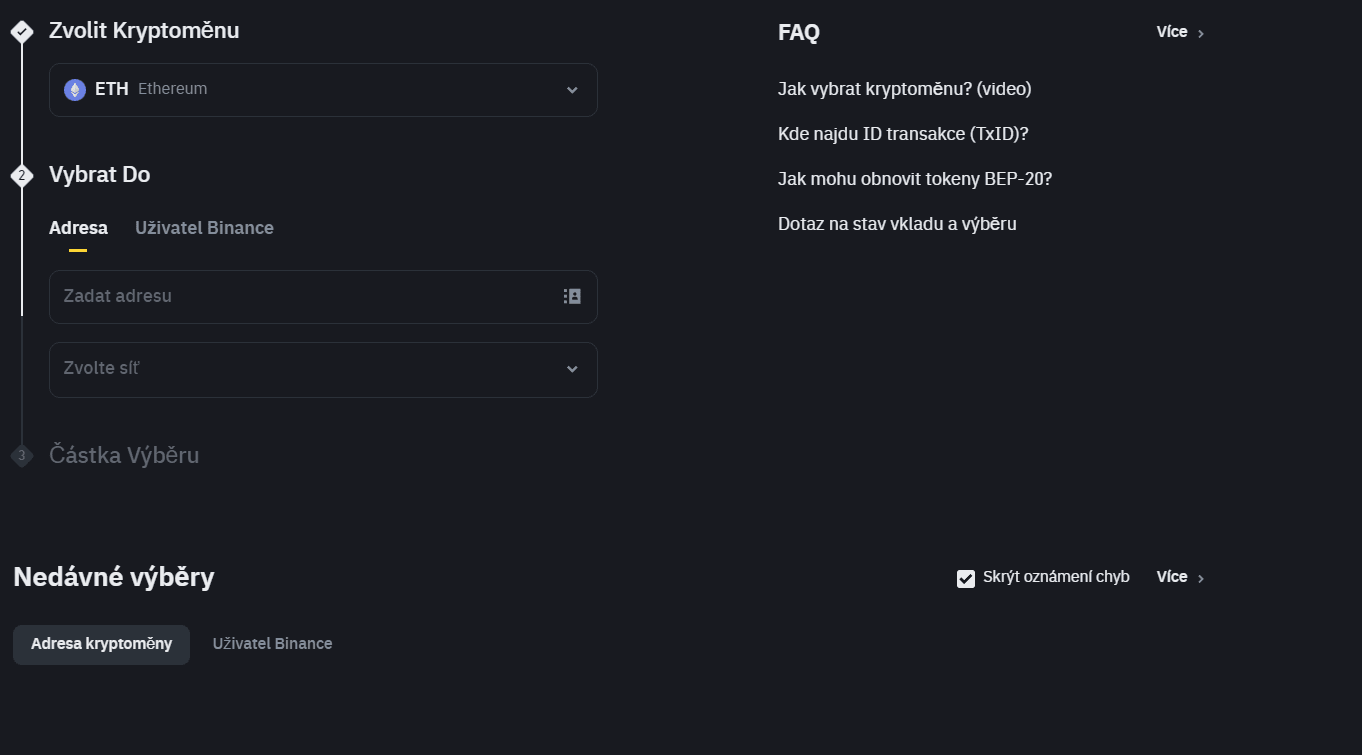Switch filter to Uživatel Binance
The width and height of the screenshot is (1362, 755).
272,643
